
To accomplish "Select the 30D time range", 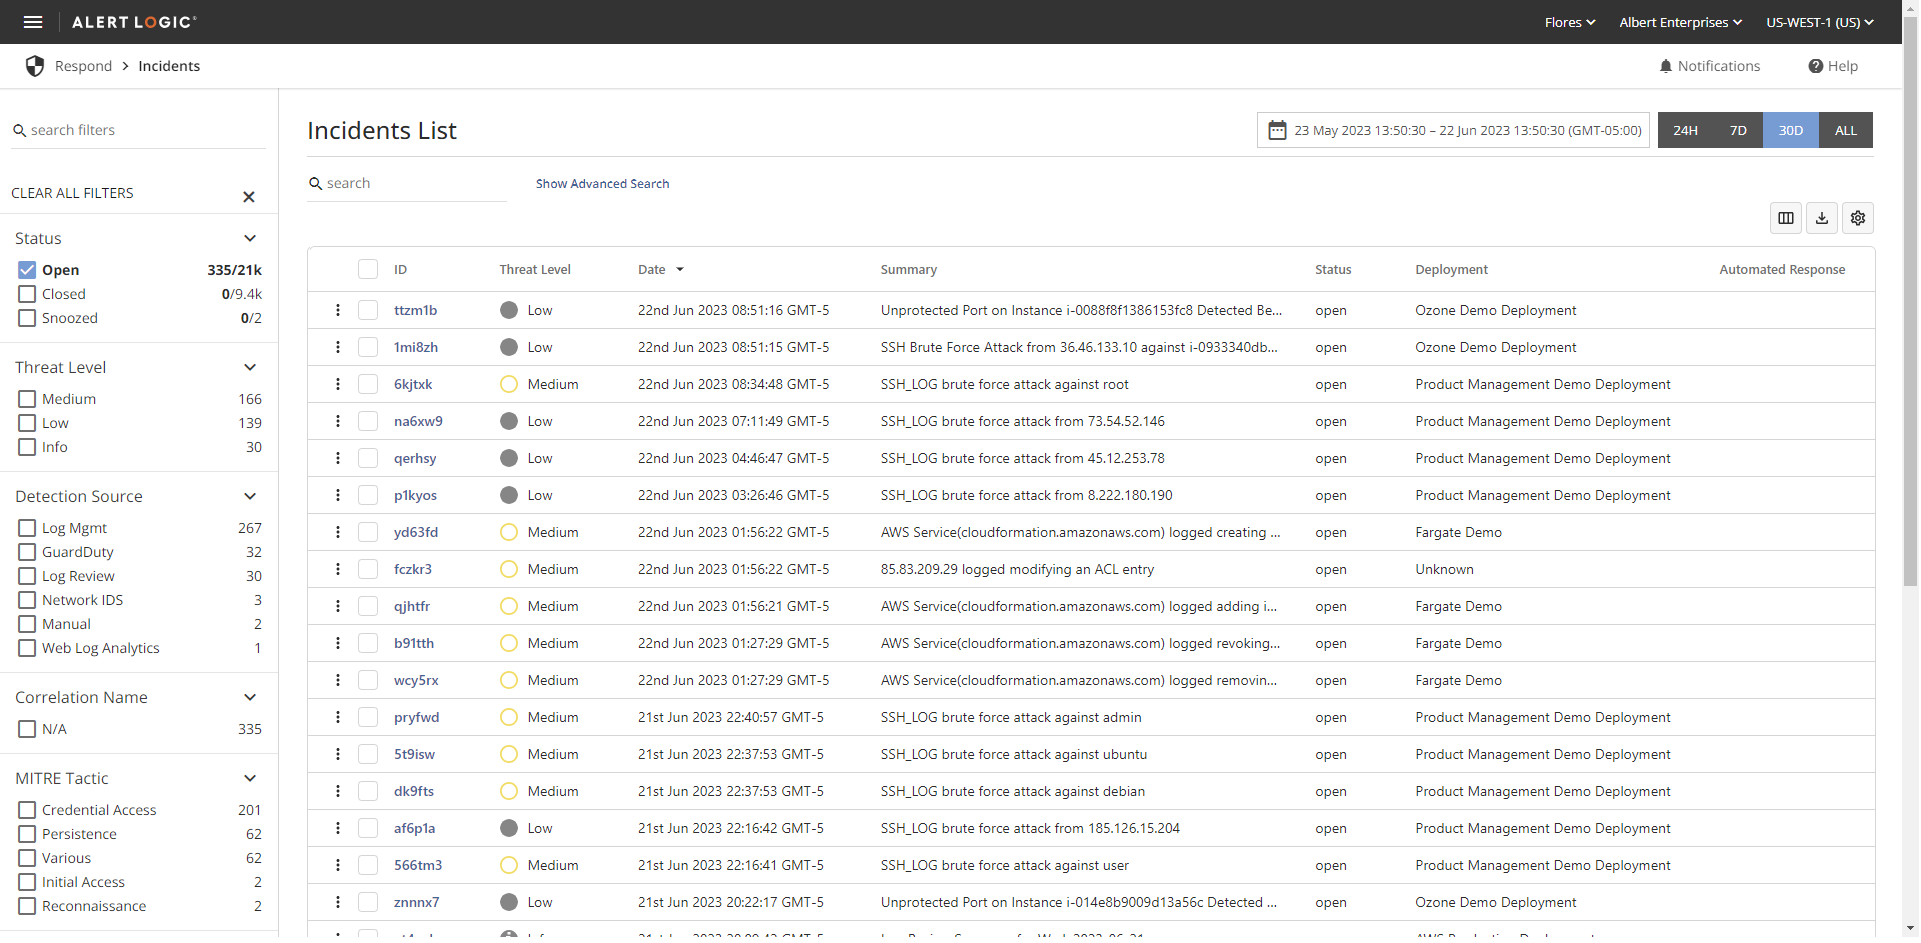I will [x=1790, y=130].
